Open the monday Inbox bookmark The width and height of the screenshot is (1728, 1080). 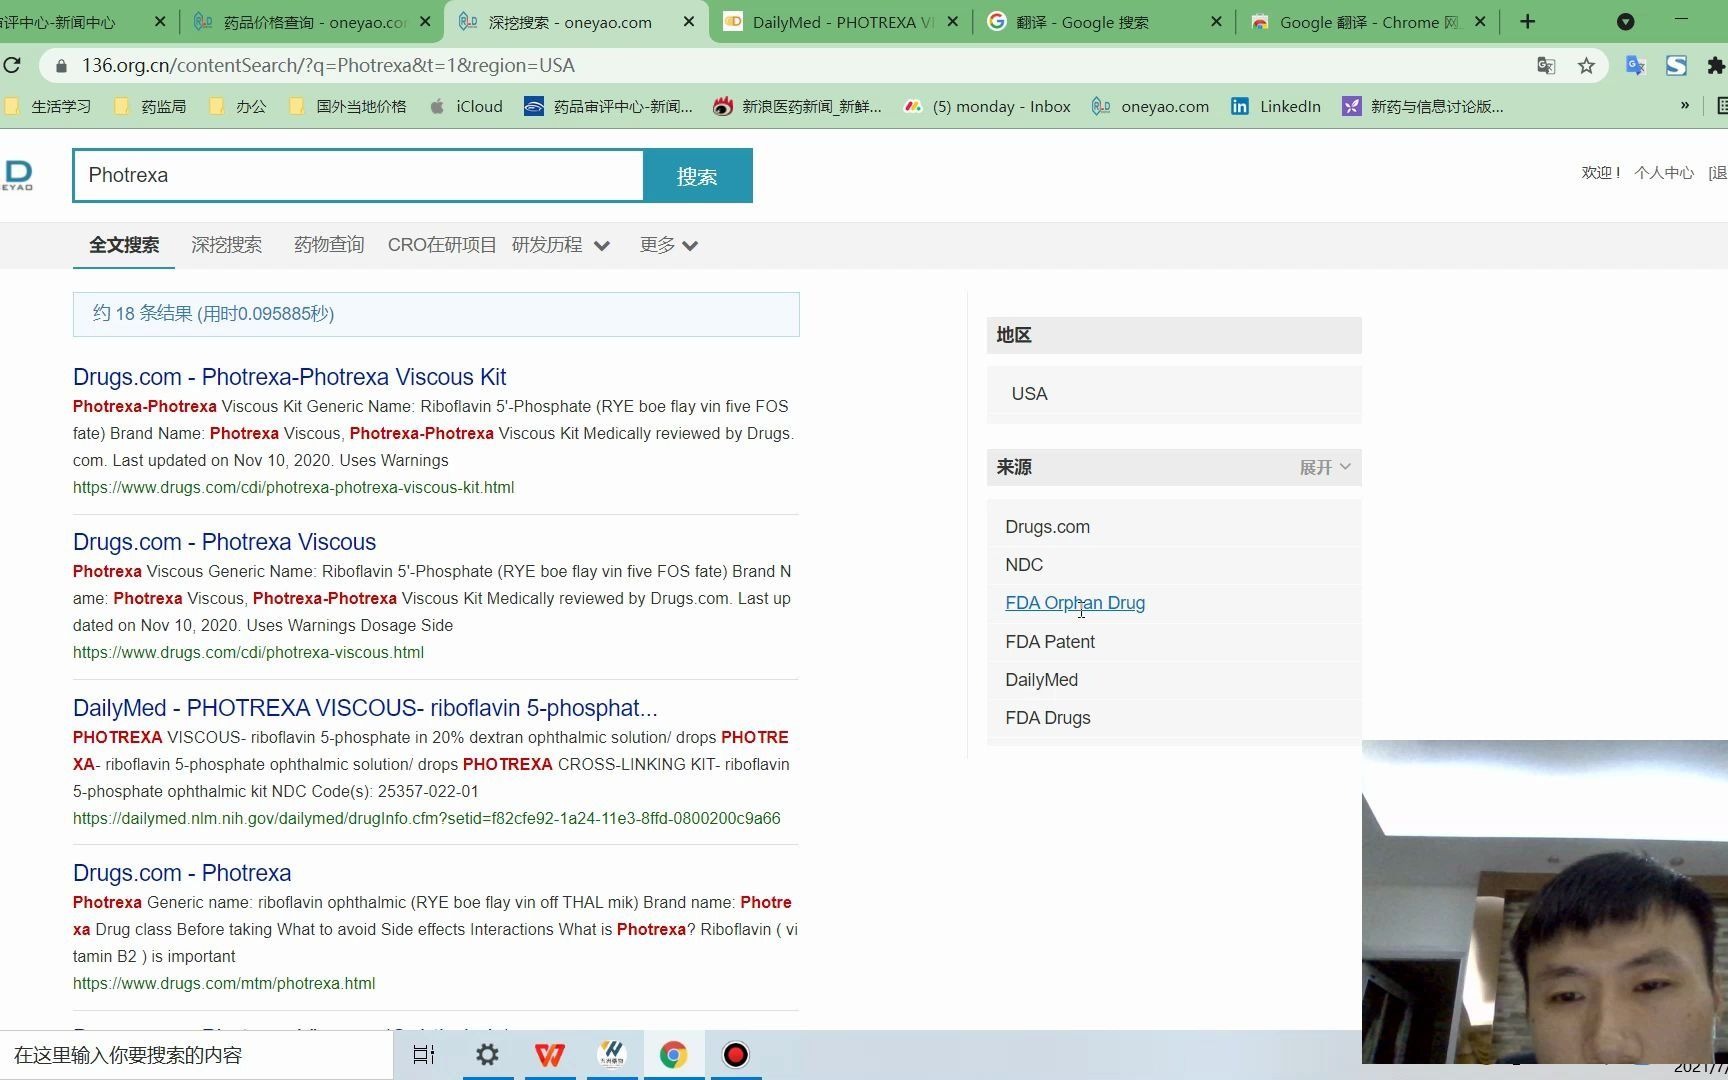[x=987, y=106]
